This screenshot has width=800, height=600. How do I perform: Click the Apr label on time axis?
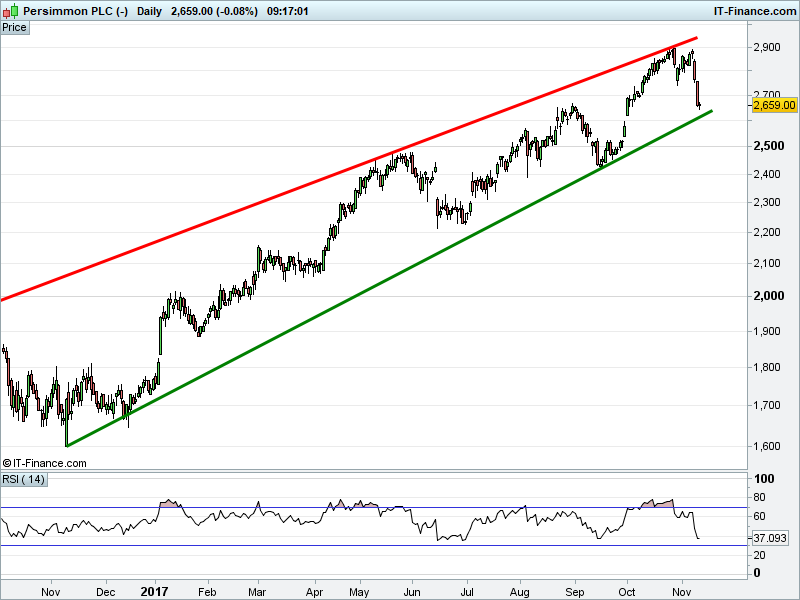(x=314, y=592)
